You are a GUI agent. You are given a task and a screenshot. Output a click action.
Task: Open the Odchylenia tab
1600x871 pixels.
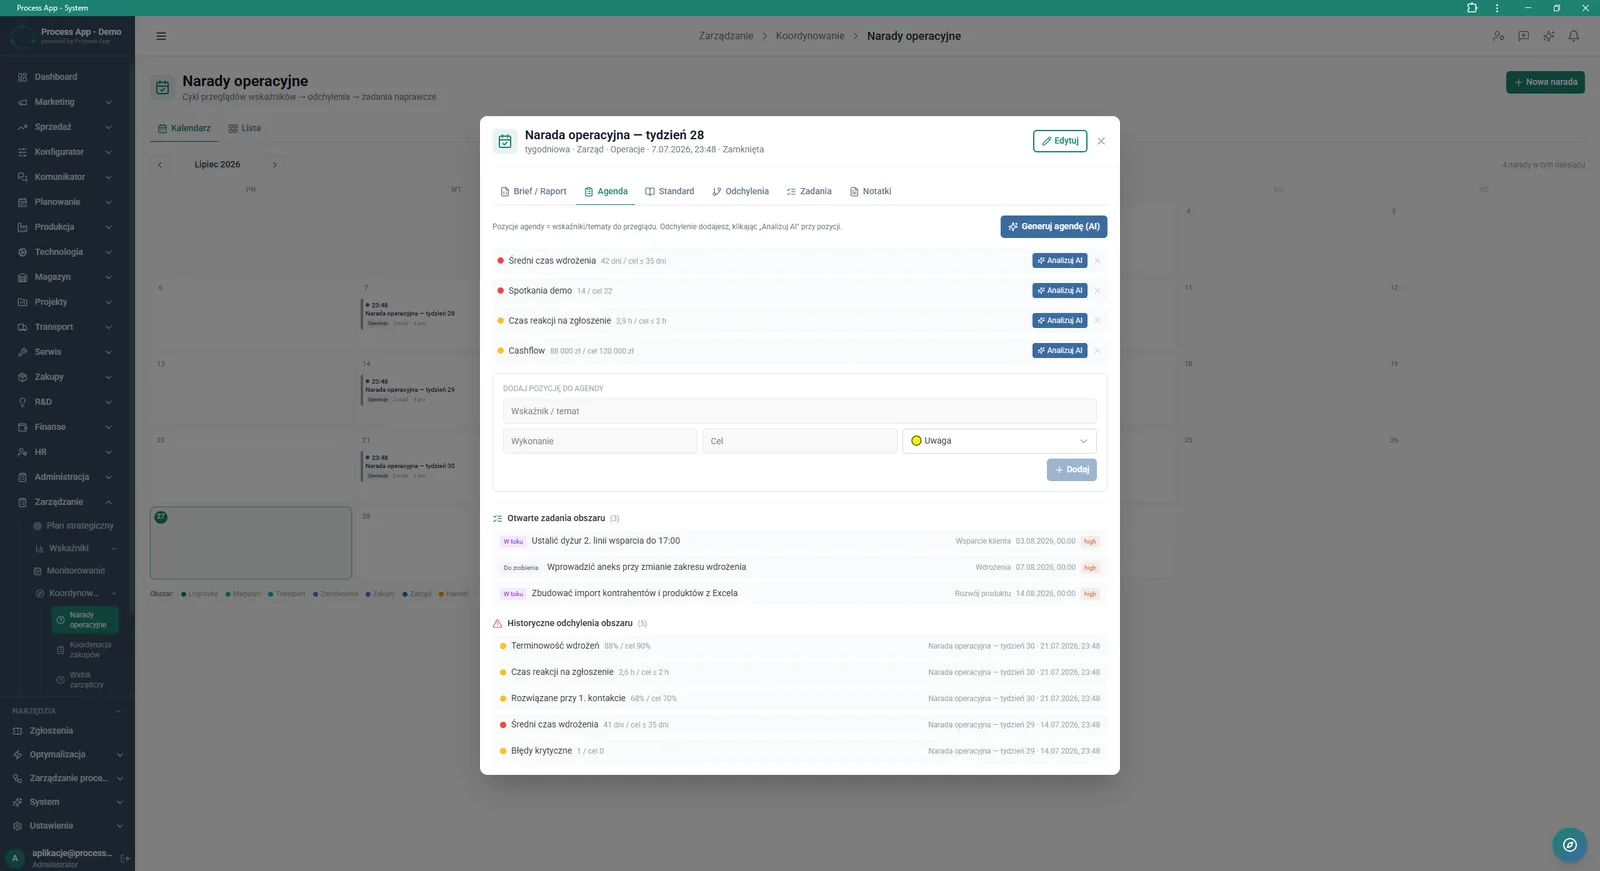coord(740,192)
